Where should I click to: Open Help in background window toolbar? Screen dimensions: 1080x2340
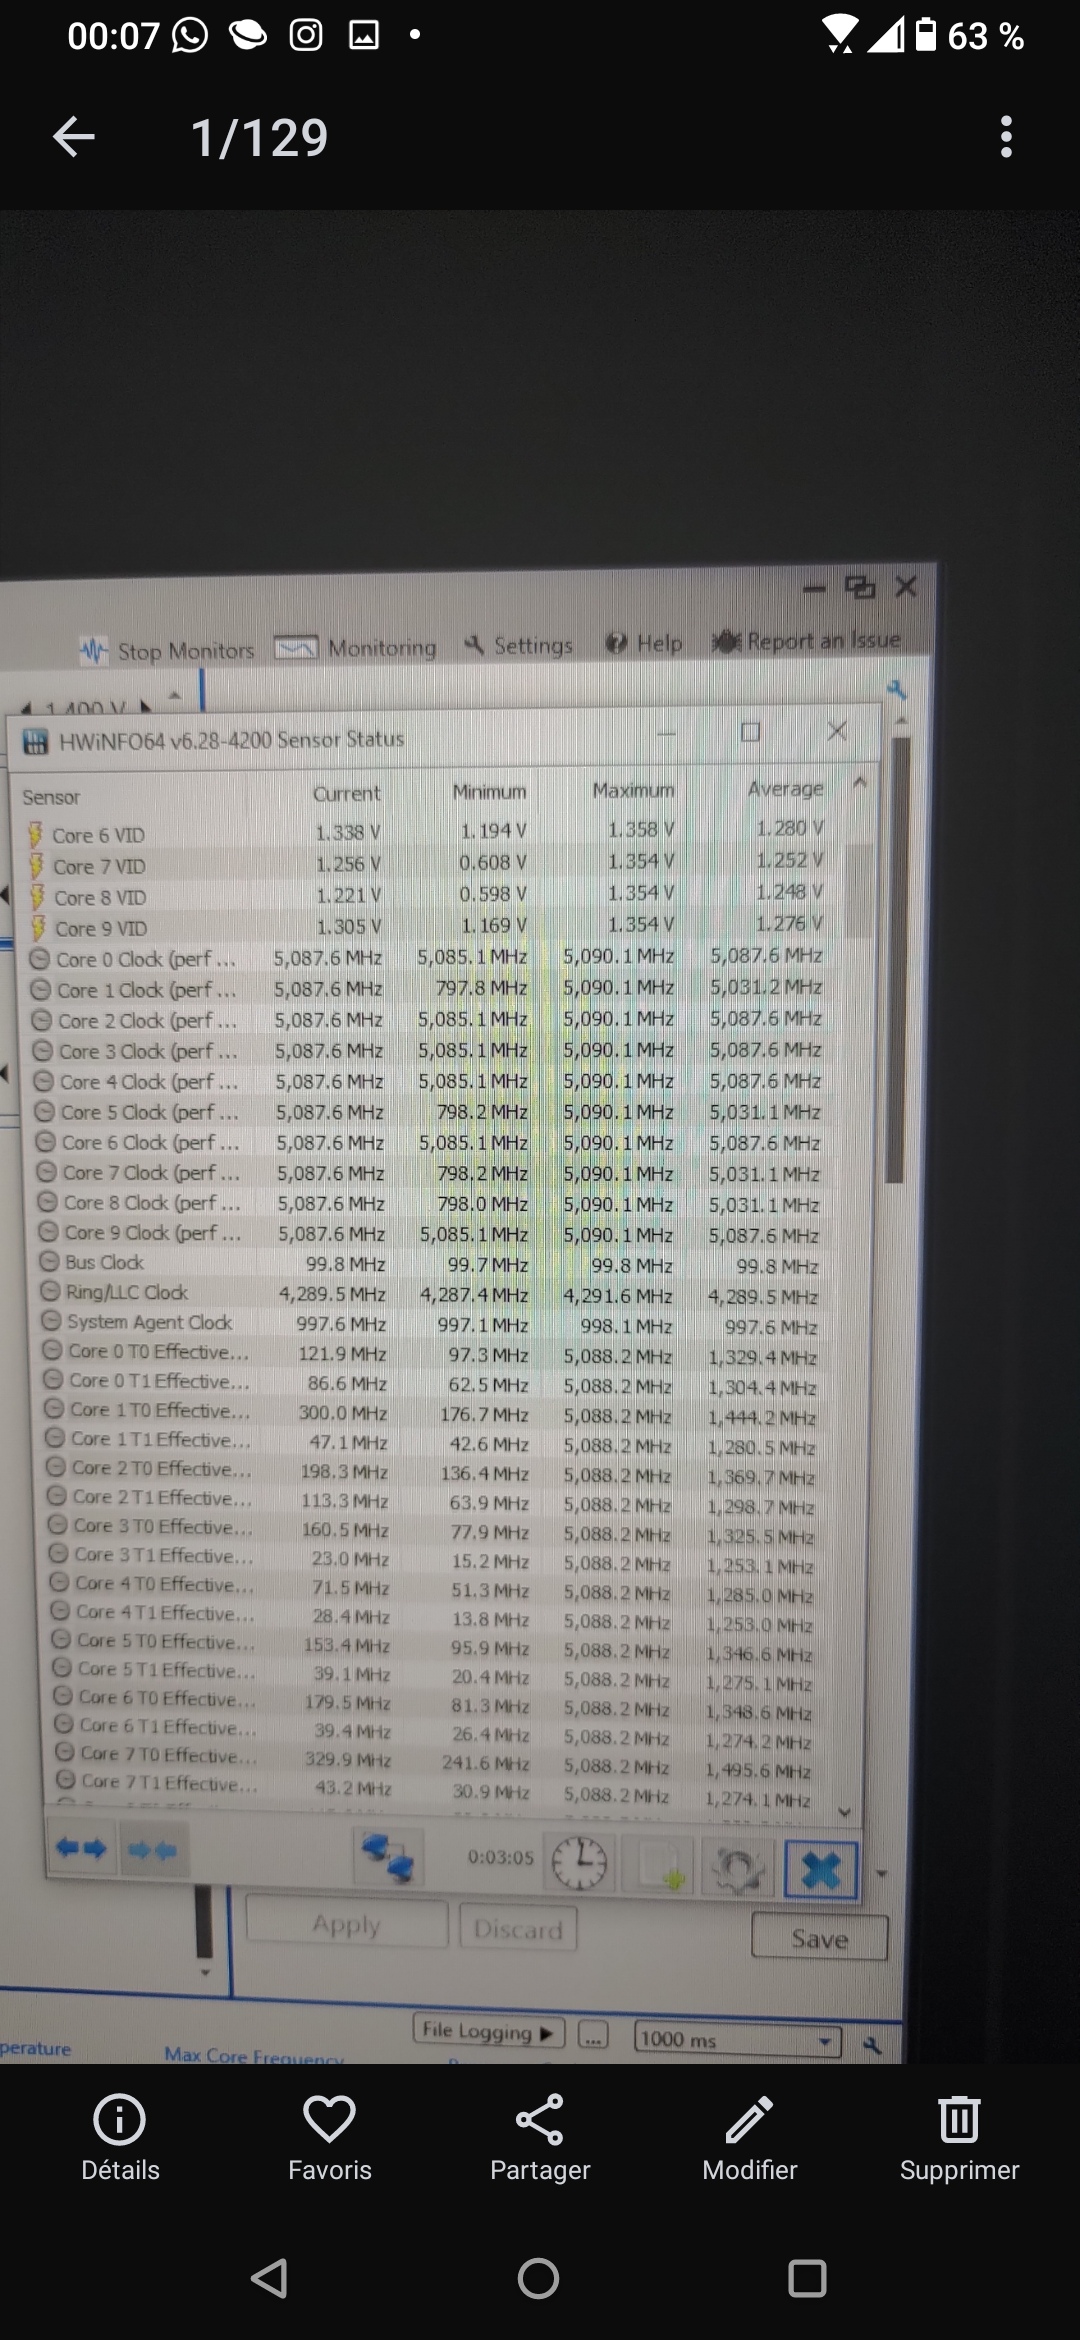644,643
